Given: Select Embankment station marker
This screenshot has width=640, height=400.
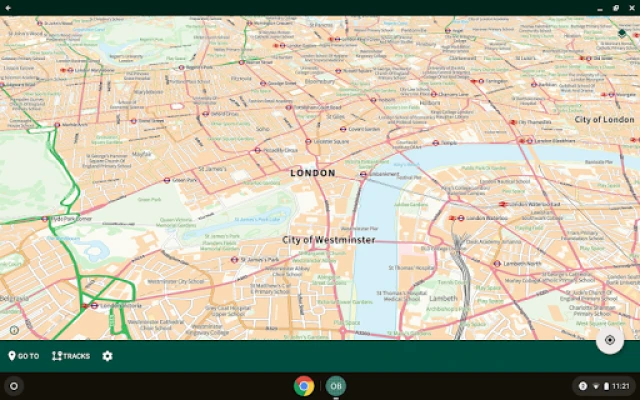Looking at the screenshot, I should (364, 174).
